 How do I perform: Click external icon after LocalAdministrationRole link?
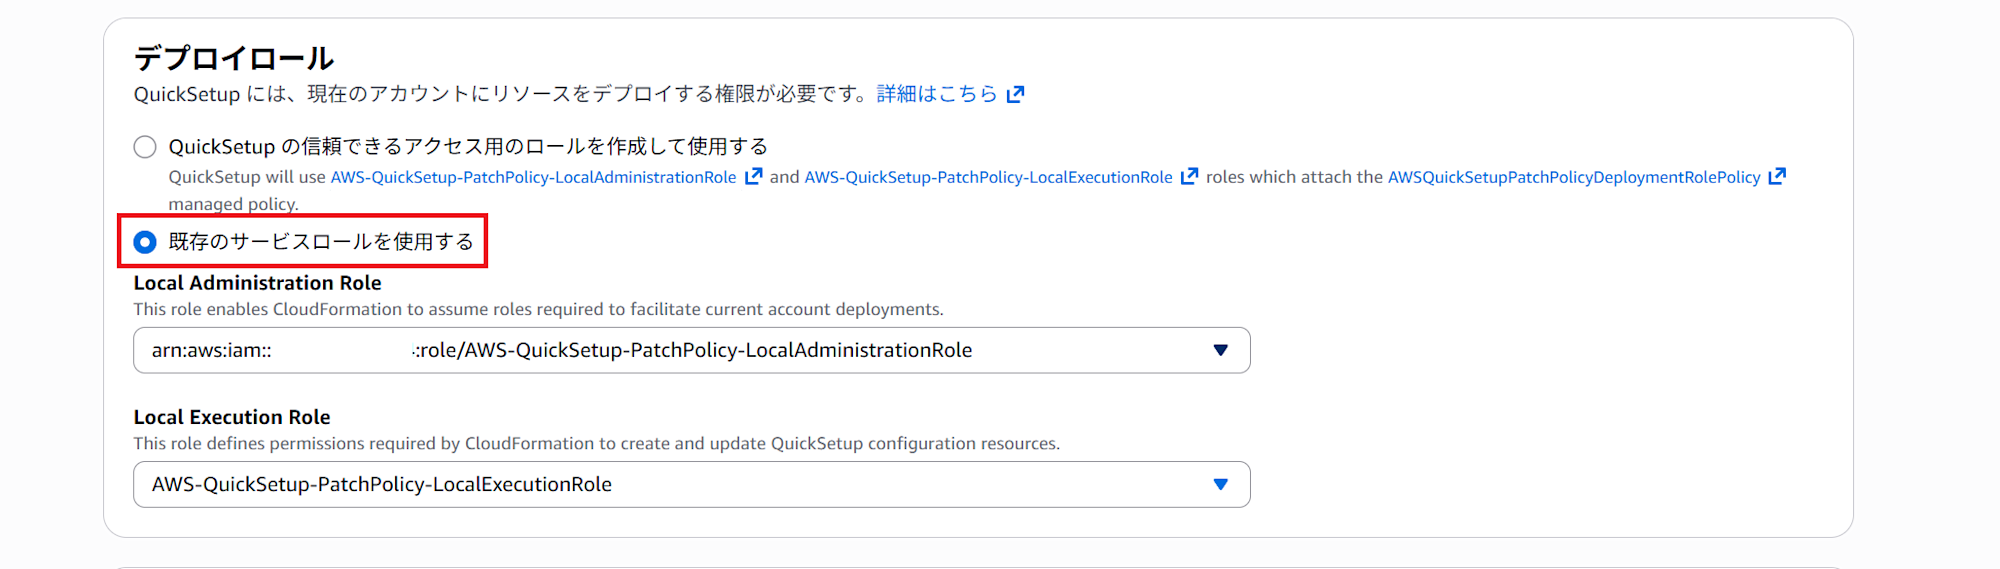click(754, 177)
